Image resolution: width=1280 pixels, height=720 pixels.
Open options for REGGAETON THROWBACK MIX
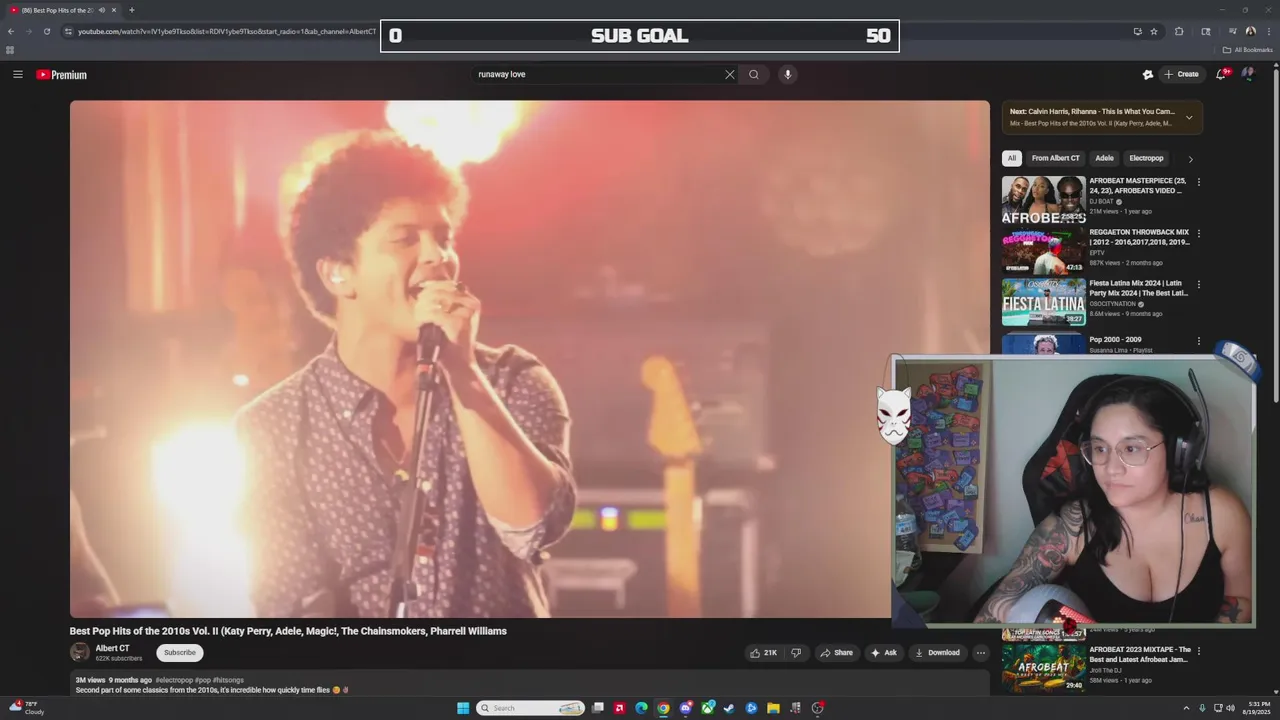1199,233
